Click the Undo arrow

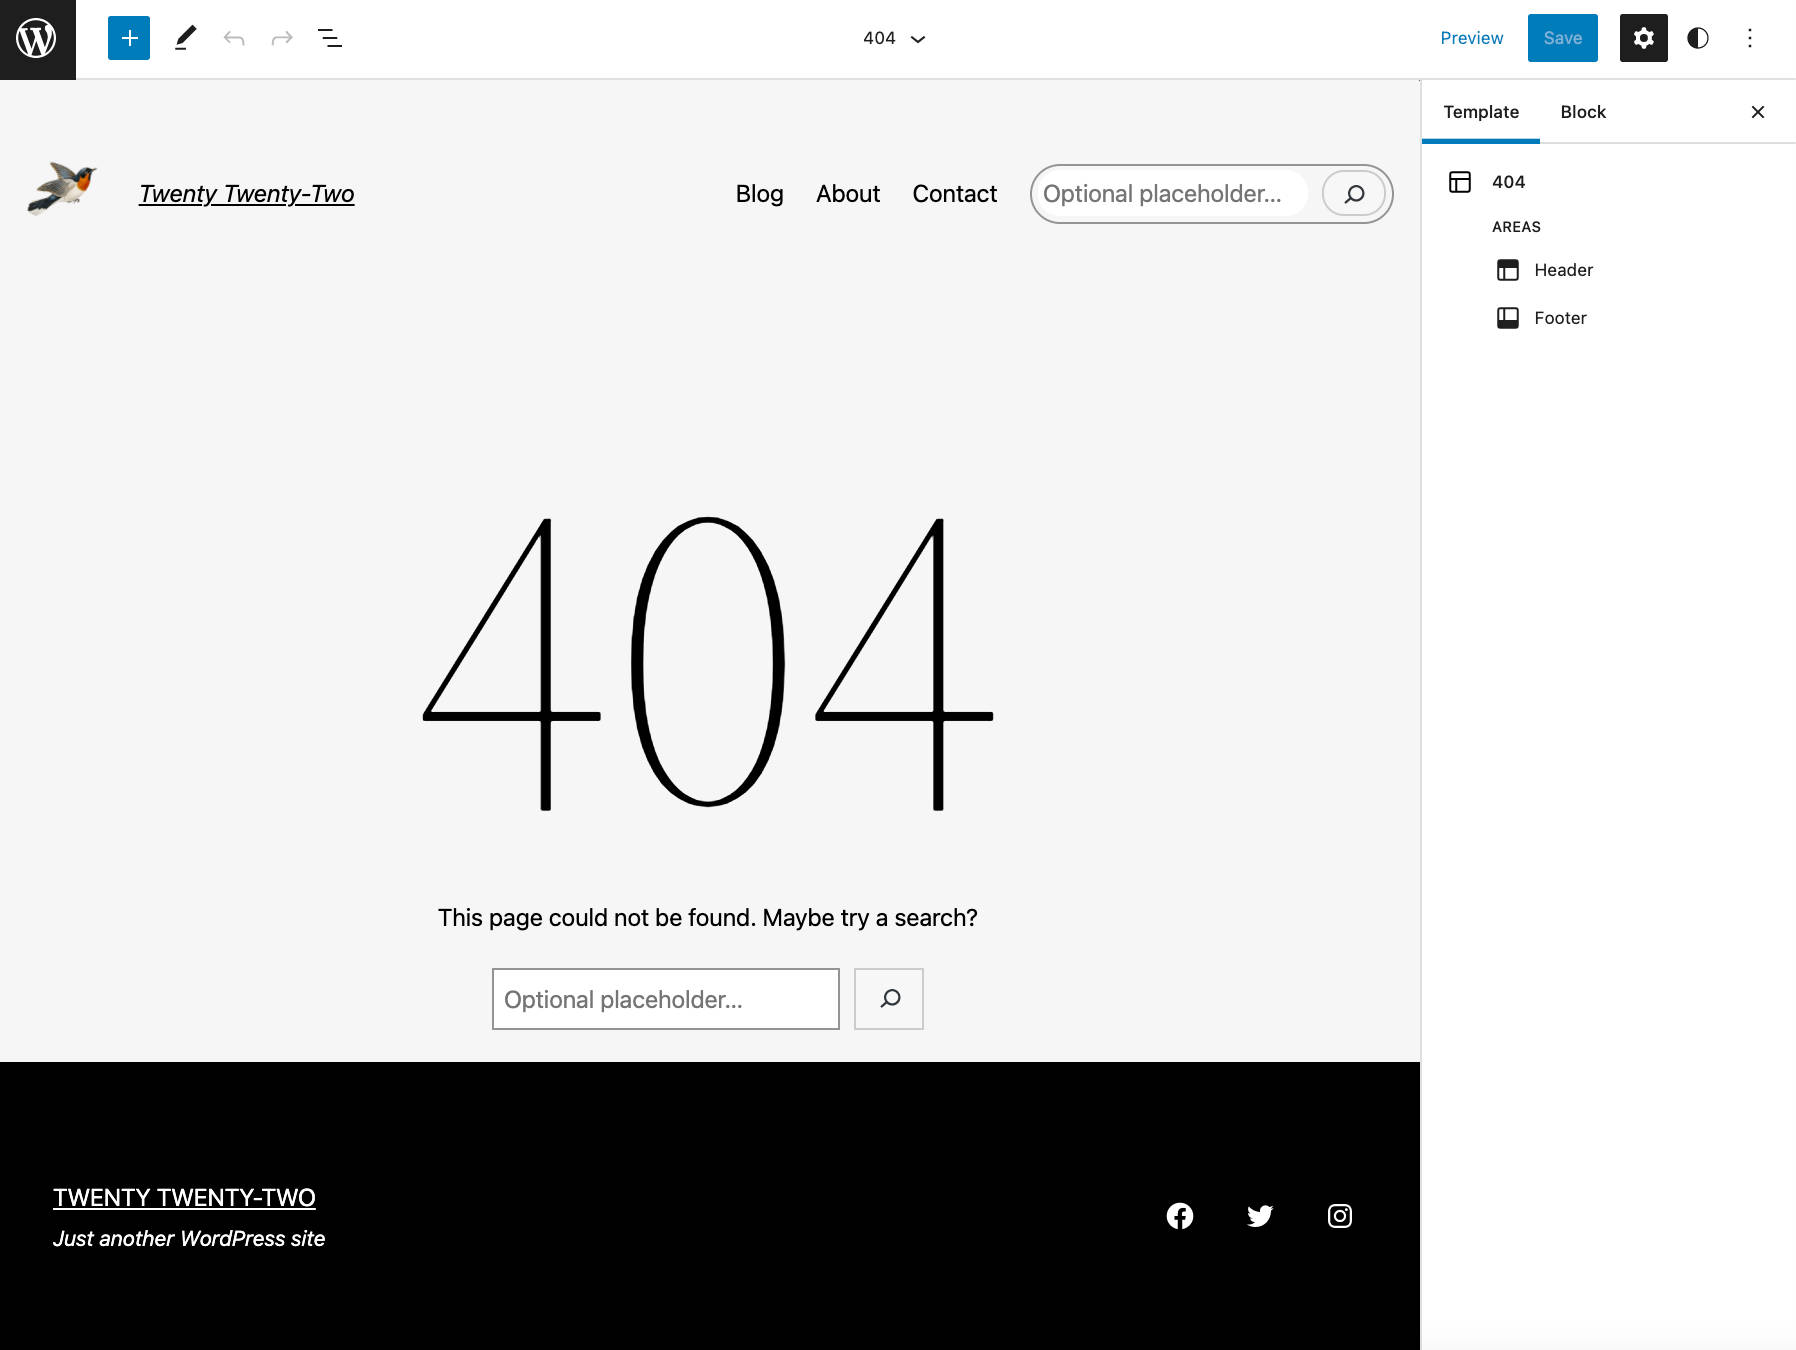tap(234, 38)
